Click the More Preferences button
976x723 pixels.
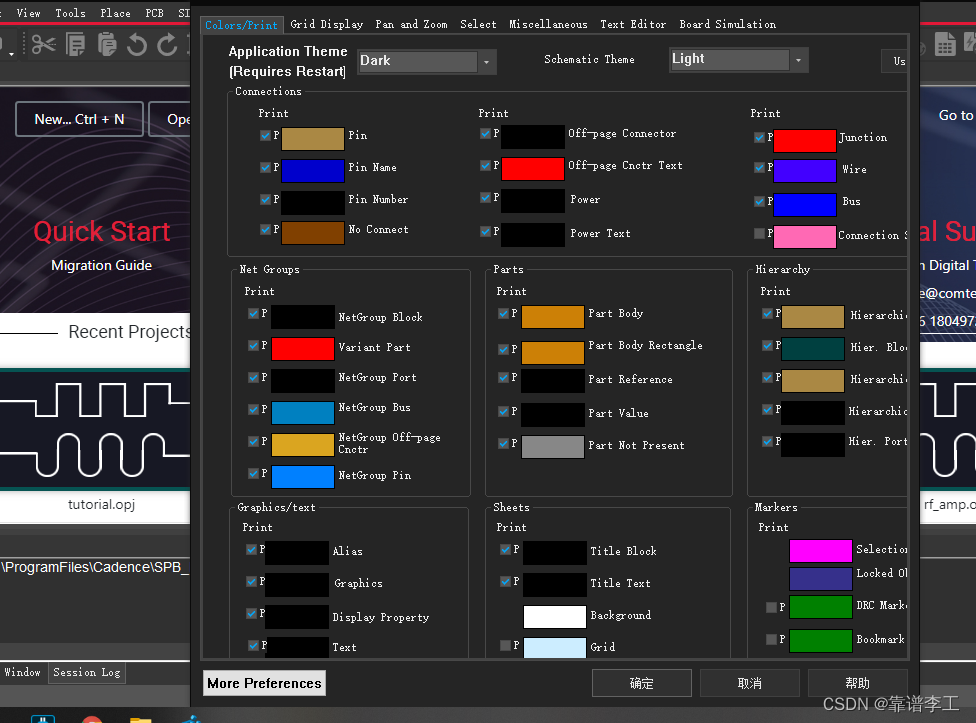[x=265, y=683]
